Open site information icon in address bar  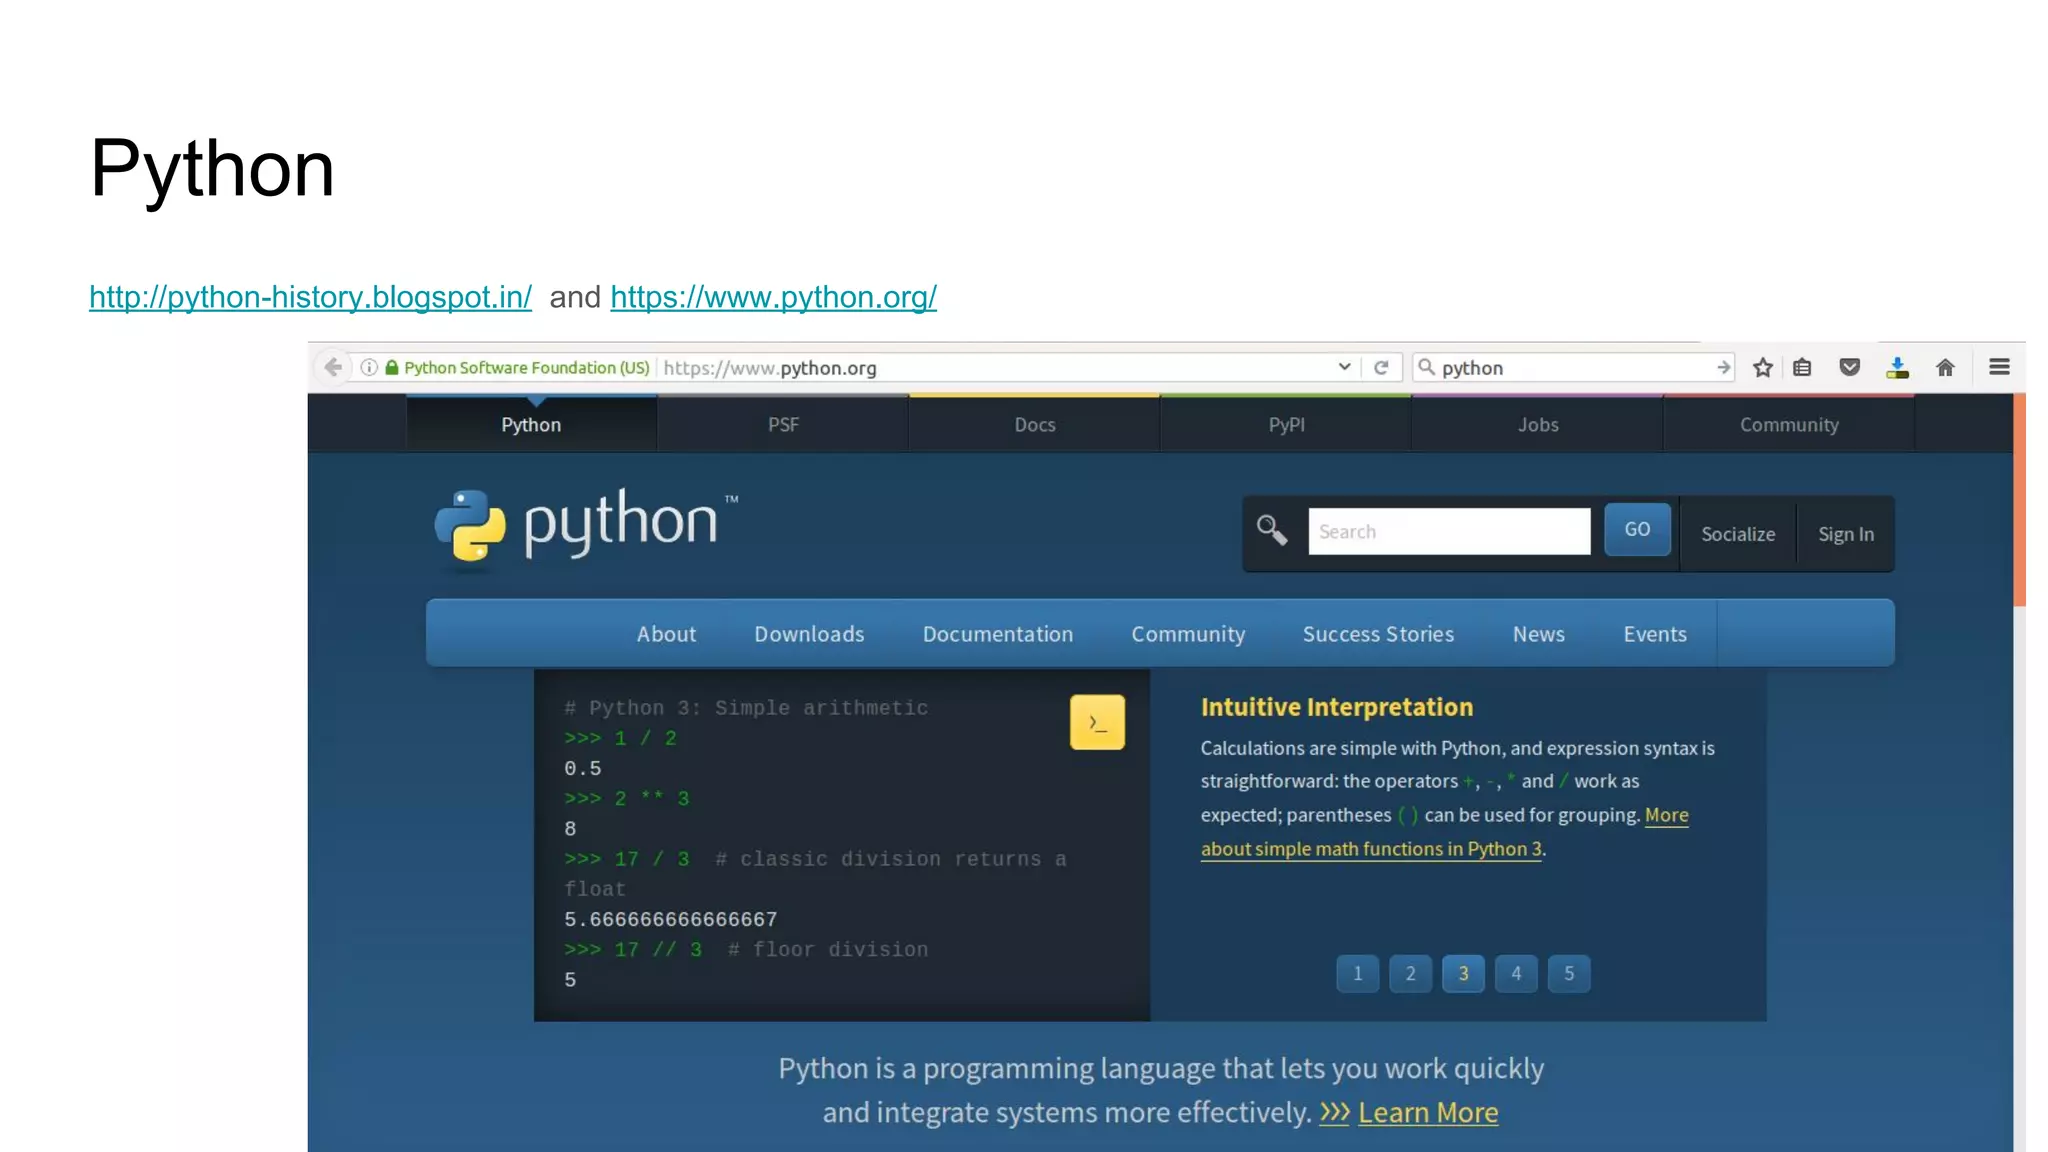coord(369,368)
